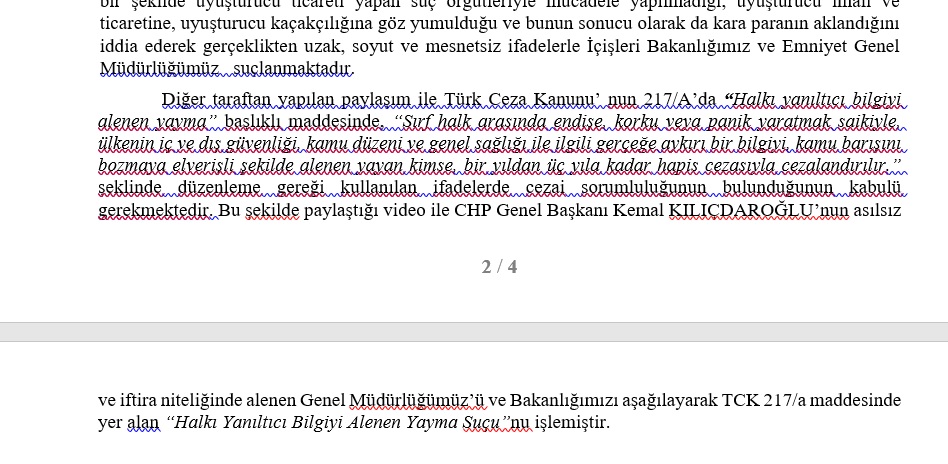Click the italic word "ülkenin"
Screen dimensions: 948x464
tap(124, 144)
